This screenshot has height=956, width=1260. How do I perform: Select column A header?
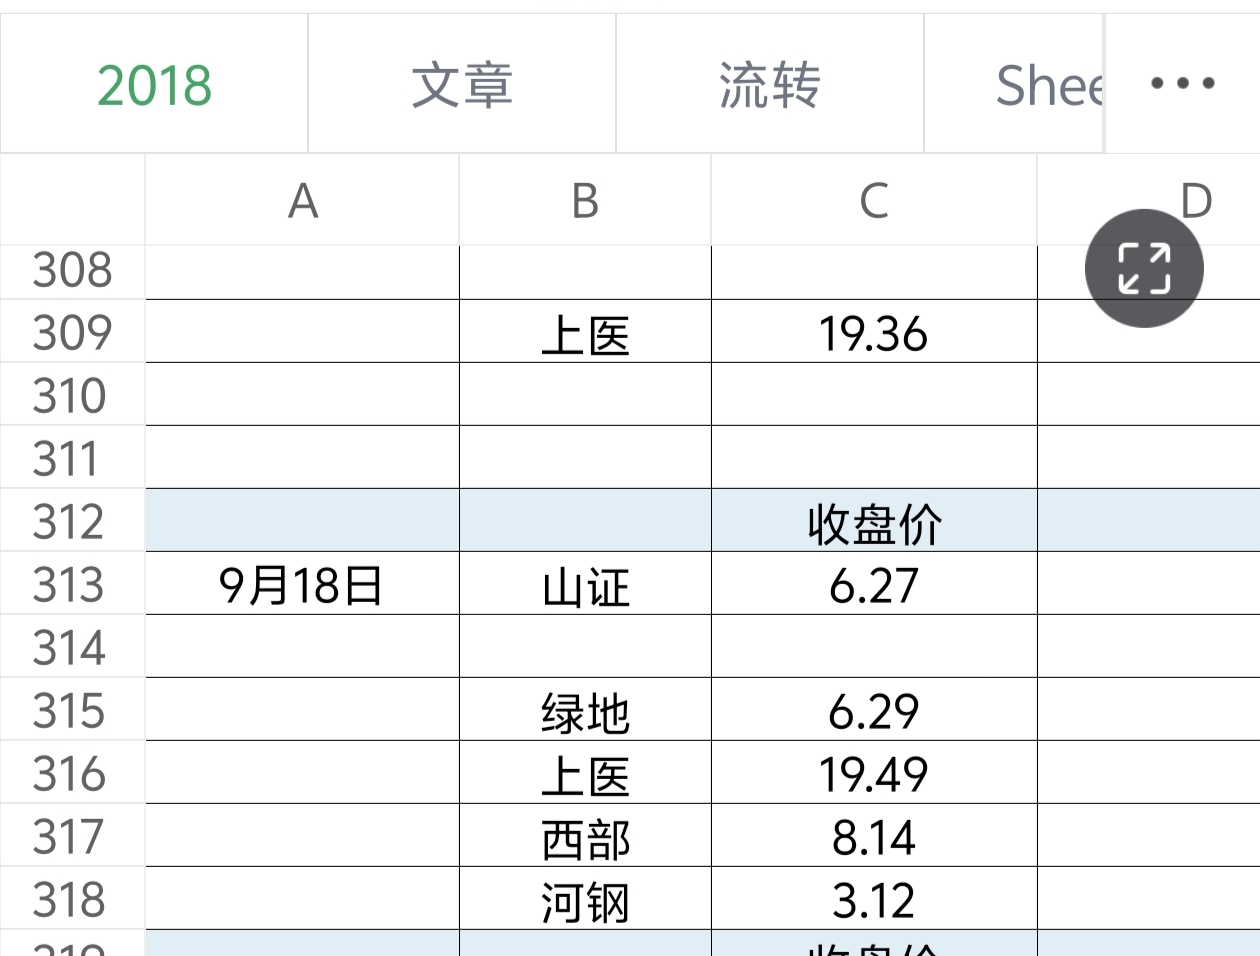302,200
